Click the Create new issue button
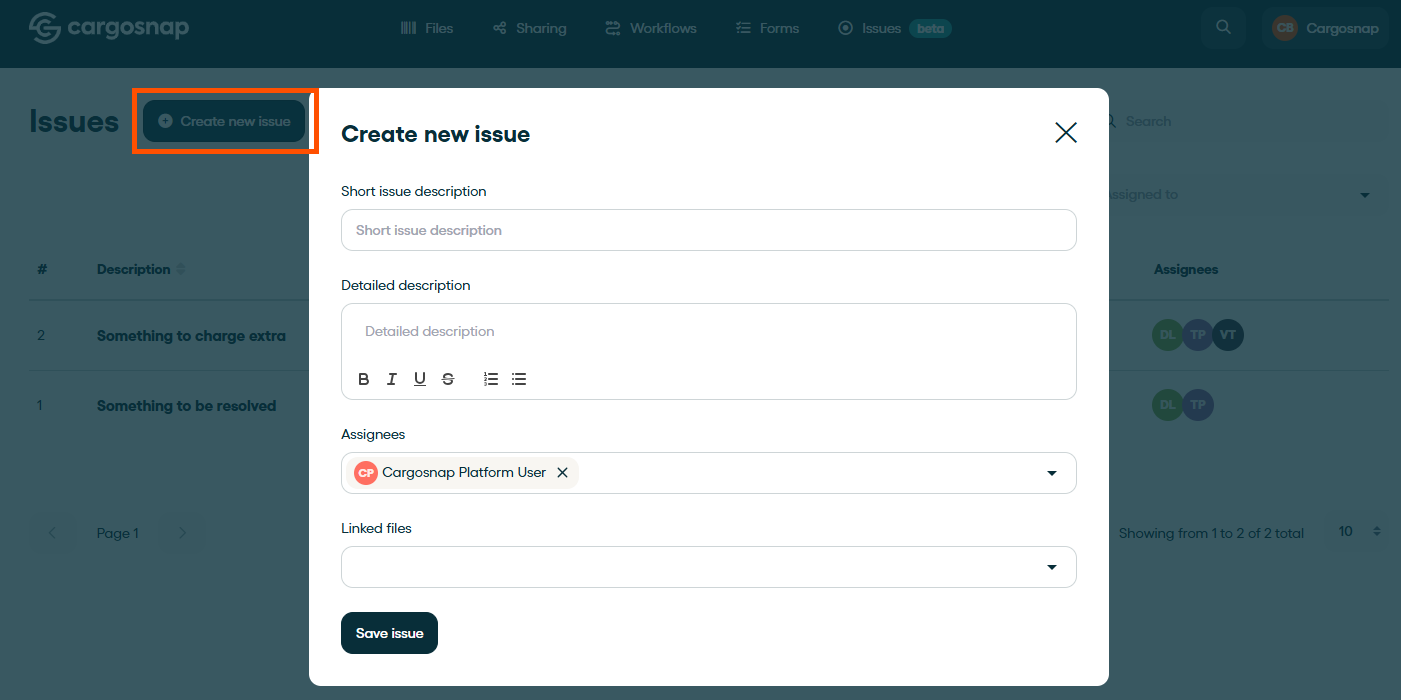This screenshot has height=700, width=1401. [x=224, y=121]
